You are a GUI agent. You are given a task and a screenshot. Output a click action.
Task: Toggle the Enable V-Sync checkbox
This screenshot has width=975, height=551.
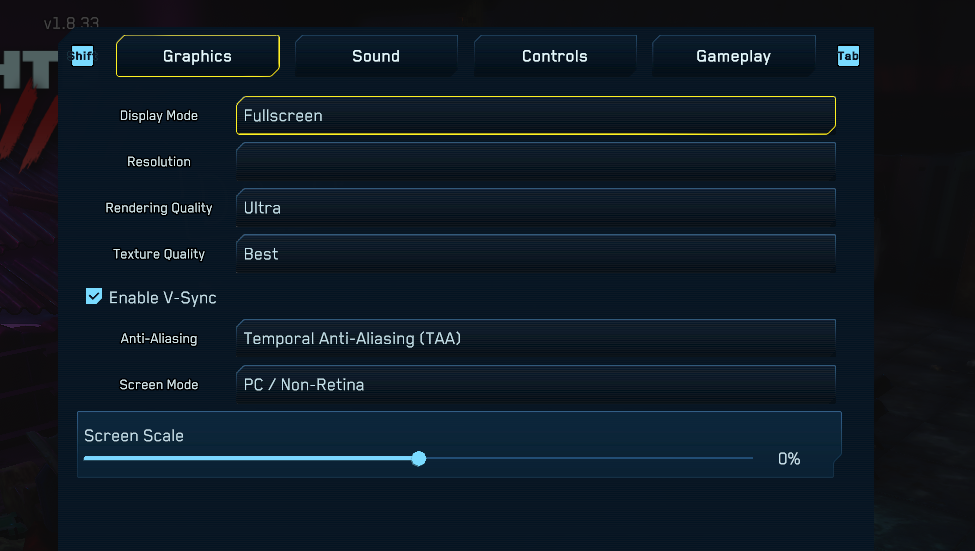coord(94,296)
